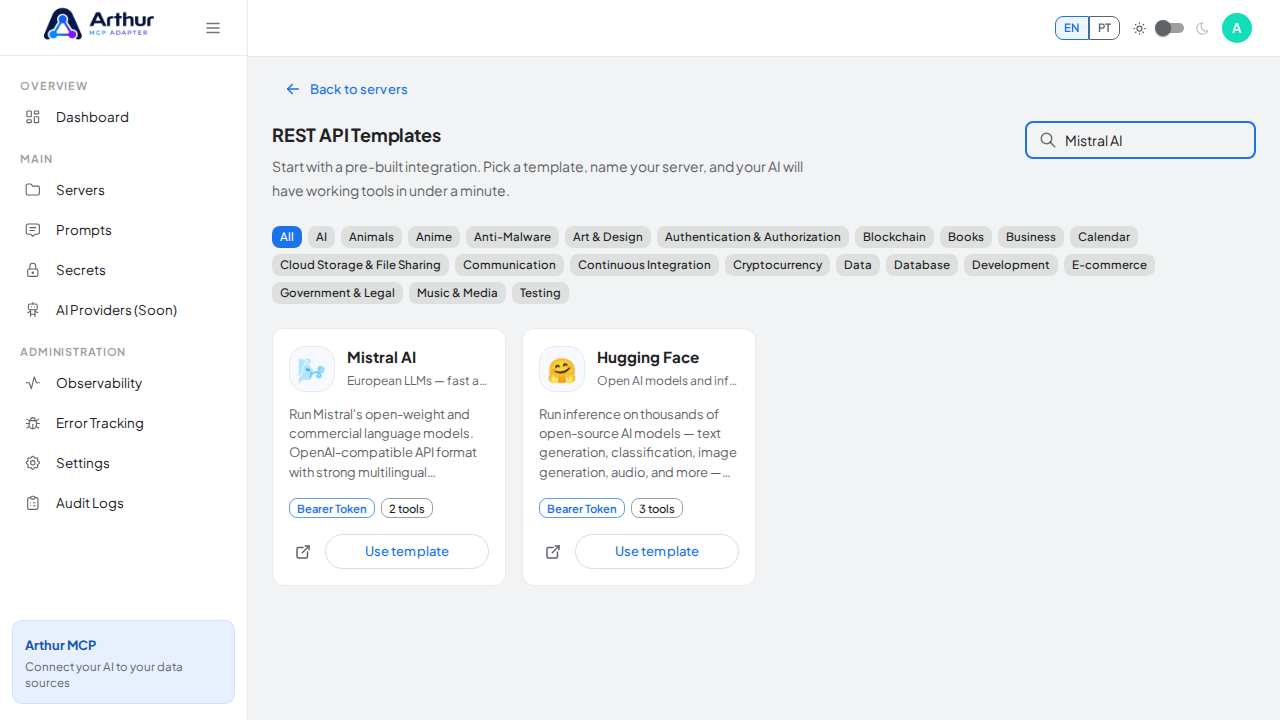Filter templates by Art & Design
Screen dimensions: 1280x720
pos(608,237)
